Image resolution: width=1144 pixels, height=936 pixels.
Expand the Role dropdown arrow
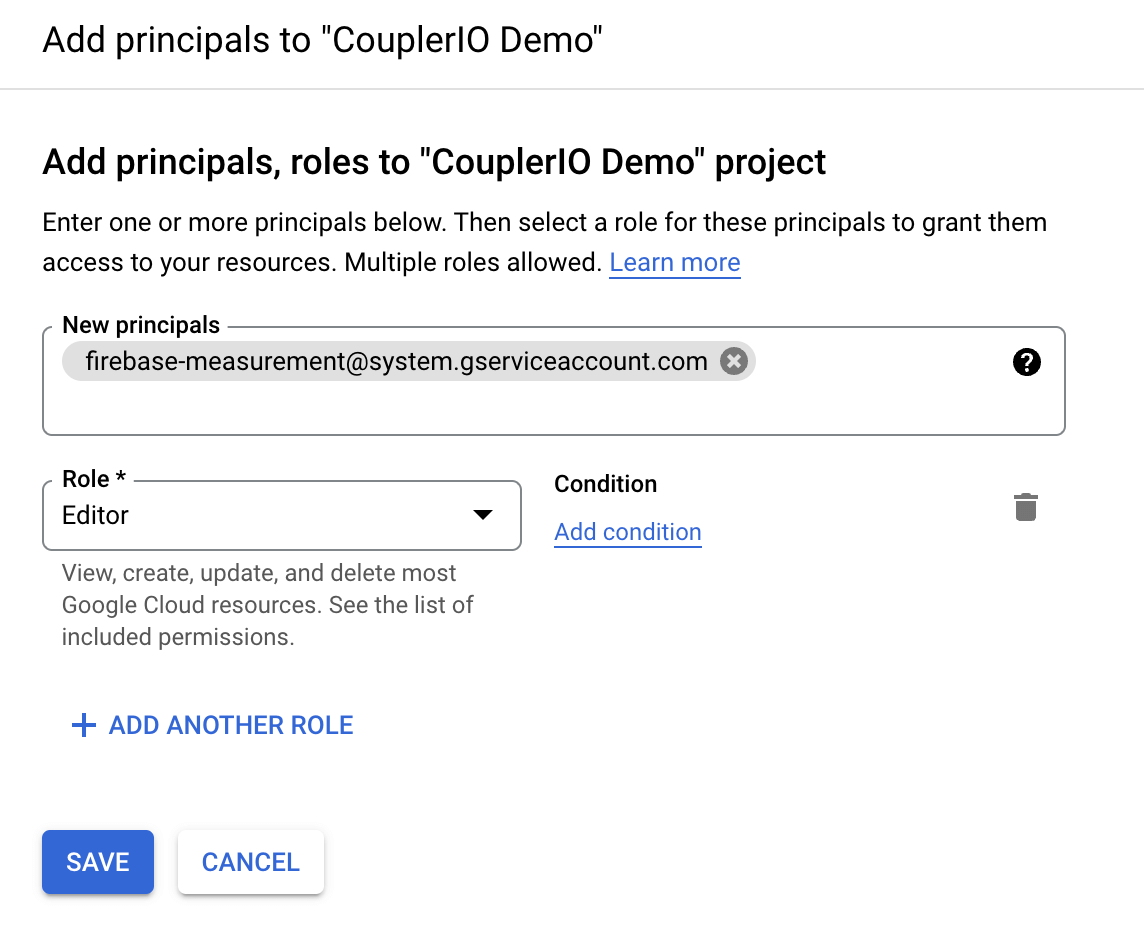click(x=482, y=515)
